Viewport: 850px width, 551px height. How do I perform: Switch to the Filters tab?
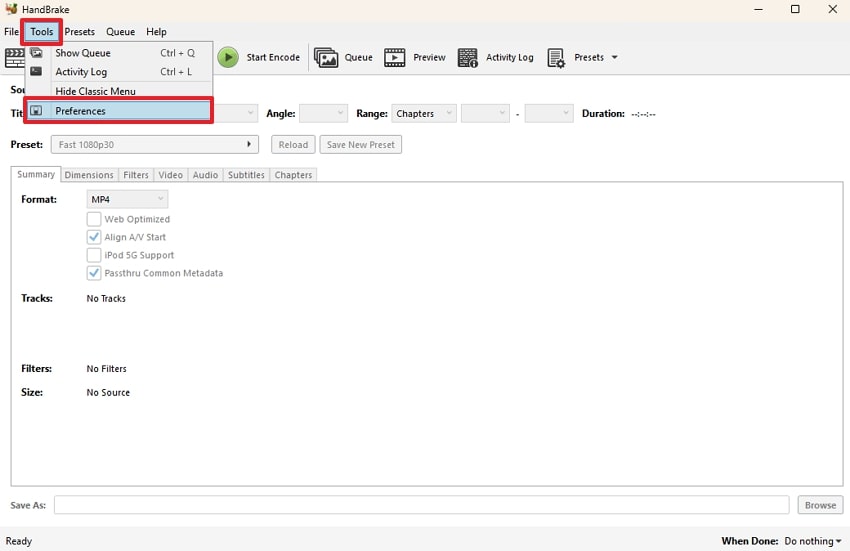coord(136,175)
